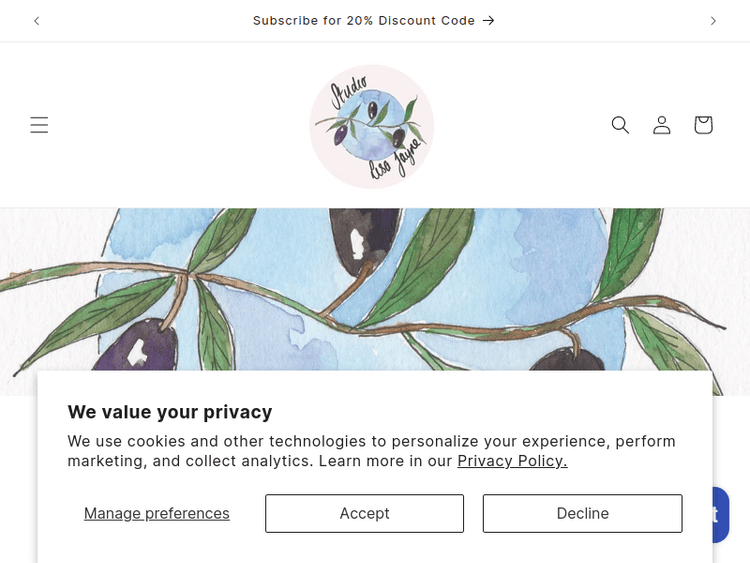The height and width of the screenshot is (563, 750).
Task: Show the next announcement with right chevron
Action: pos(713,21)
